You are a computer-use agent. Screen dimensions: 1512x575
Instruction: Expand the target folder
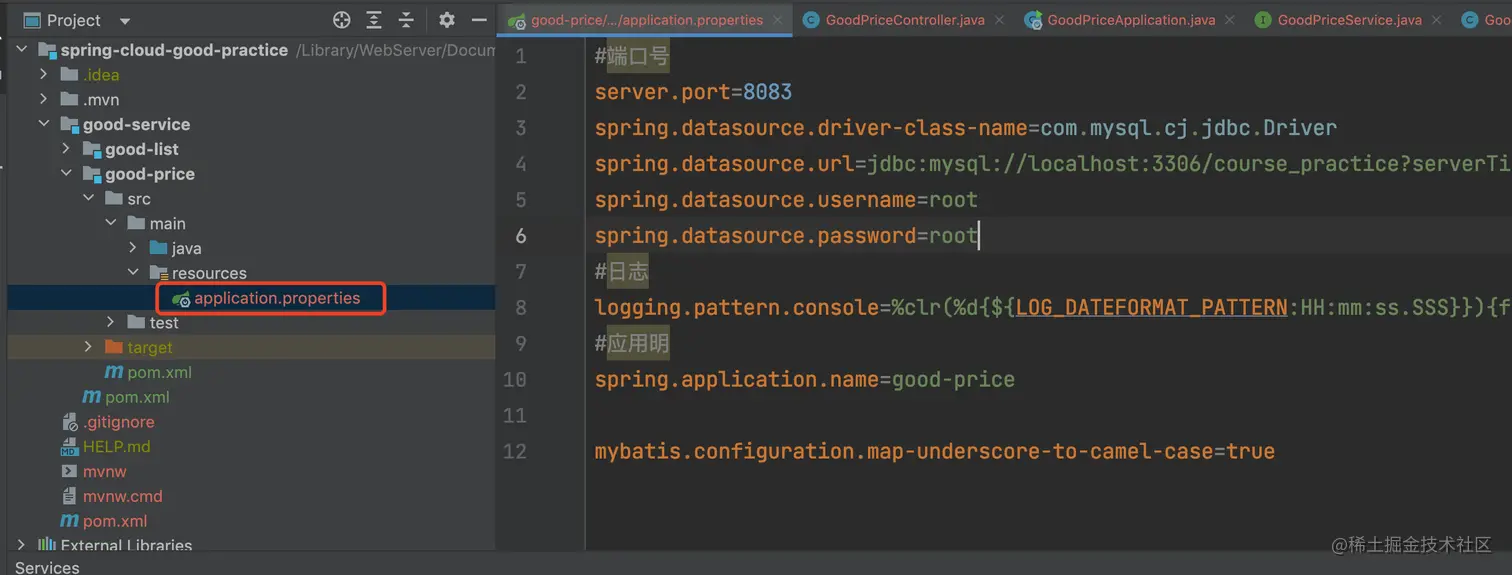[x=88, y=347]
